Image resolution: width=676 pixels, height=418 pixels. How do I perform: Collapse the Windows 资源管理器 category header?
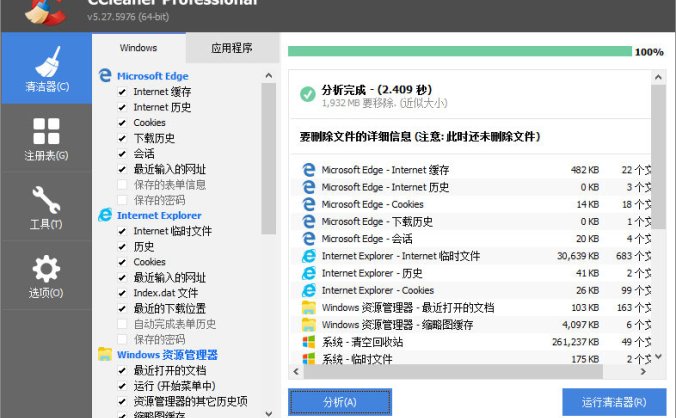166,354
